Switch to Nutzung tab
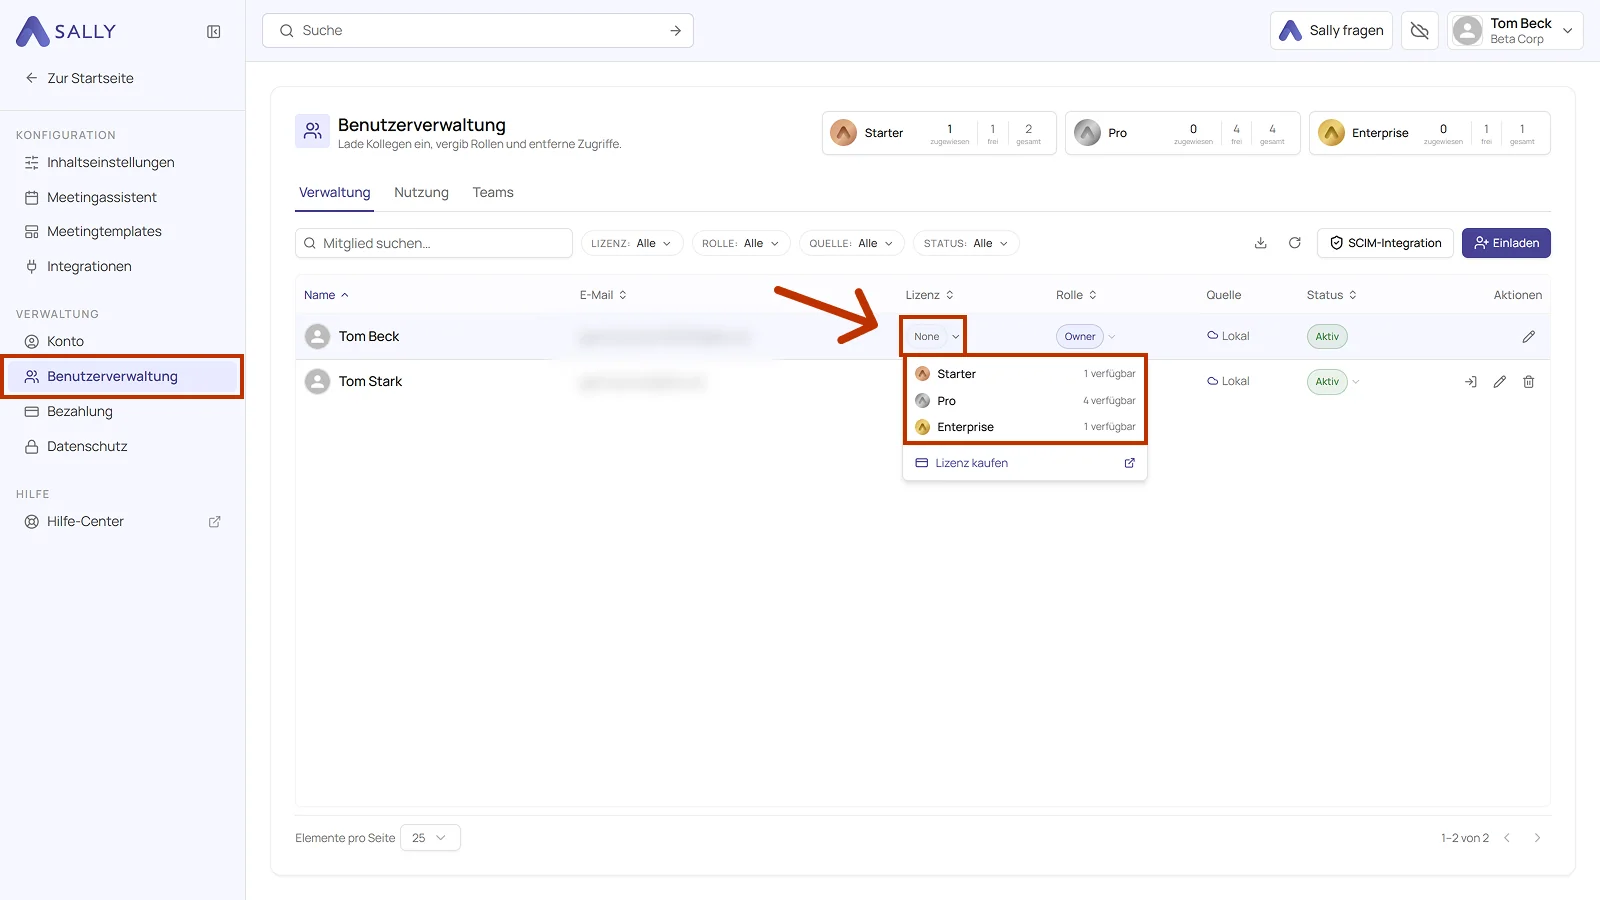Screen dimensions: 1600x900 pyautogui.click(x=421, y=193)
